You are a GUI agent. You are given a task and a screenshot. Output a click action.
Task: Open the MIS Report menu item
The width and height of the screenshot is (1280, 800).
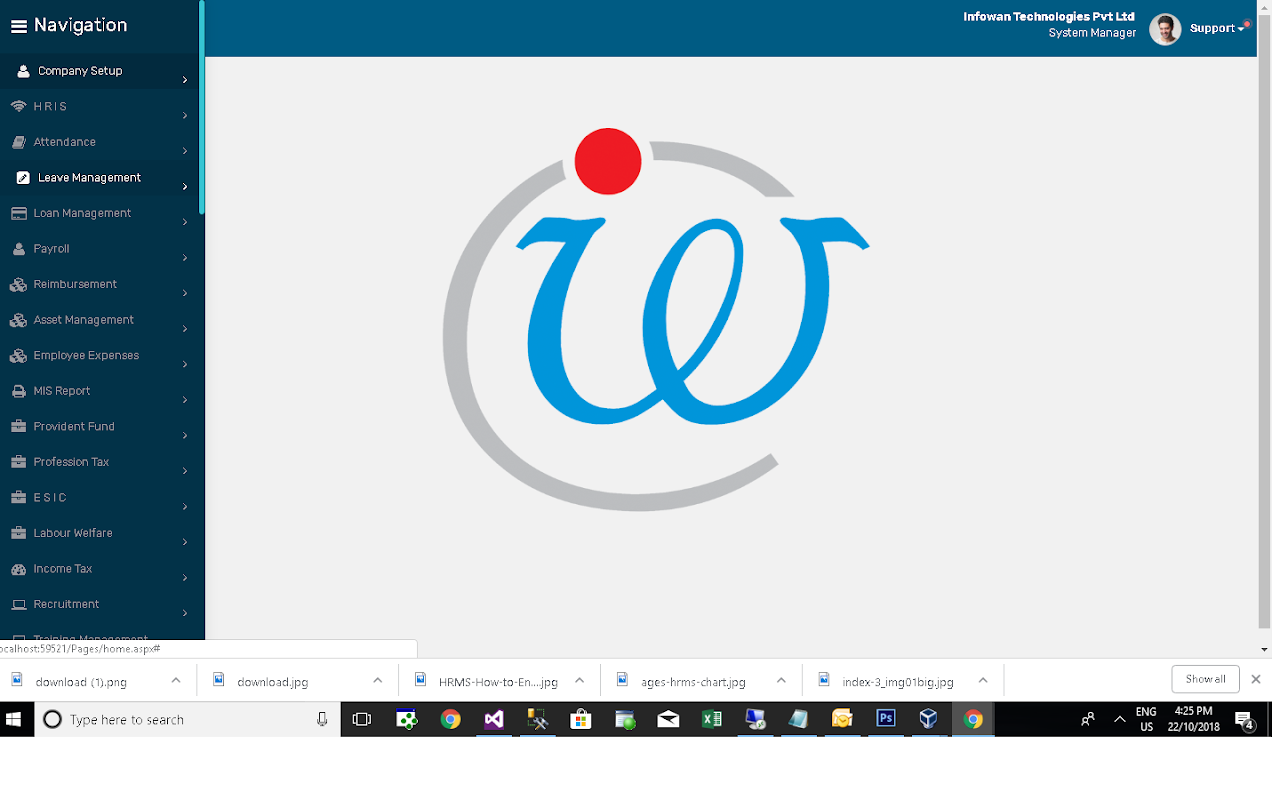(100, 391)
